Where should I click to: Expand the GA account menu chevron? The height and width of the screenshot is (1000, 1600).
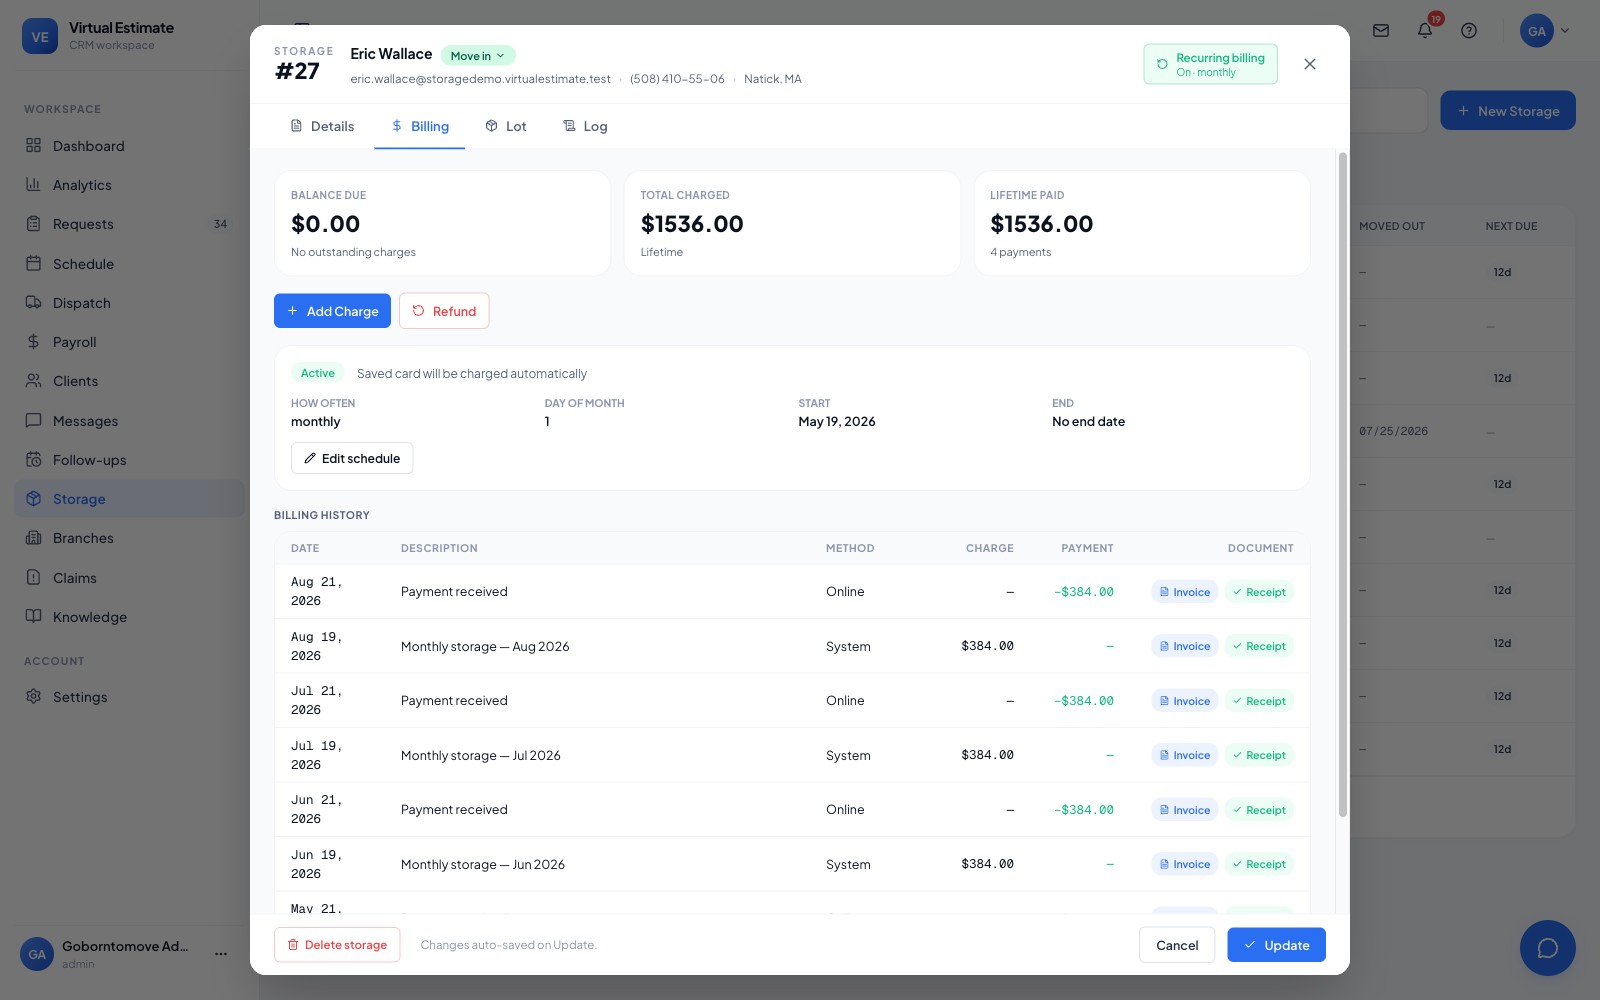(x=1565, y=31)
